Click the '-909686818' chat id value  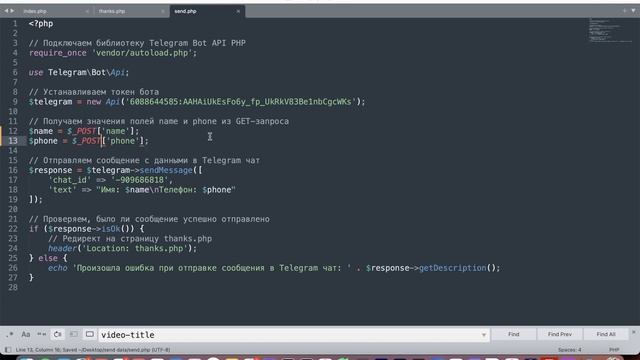[x=139, y=180]
